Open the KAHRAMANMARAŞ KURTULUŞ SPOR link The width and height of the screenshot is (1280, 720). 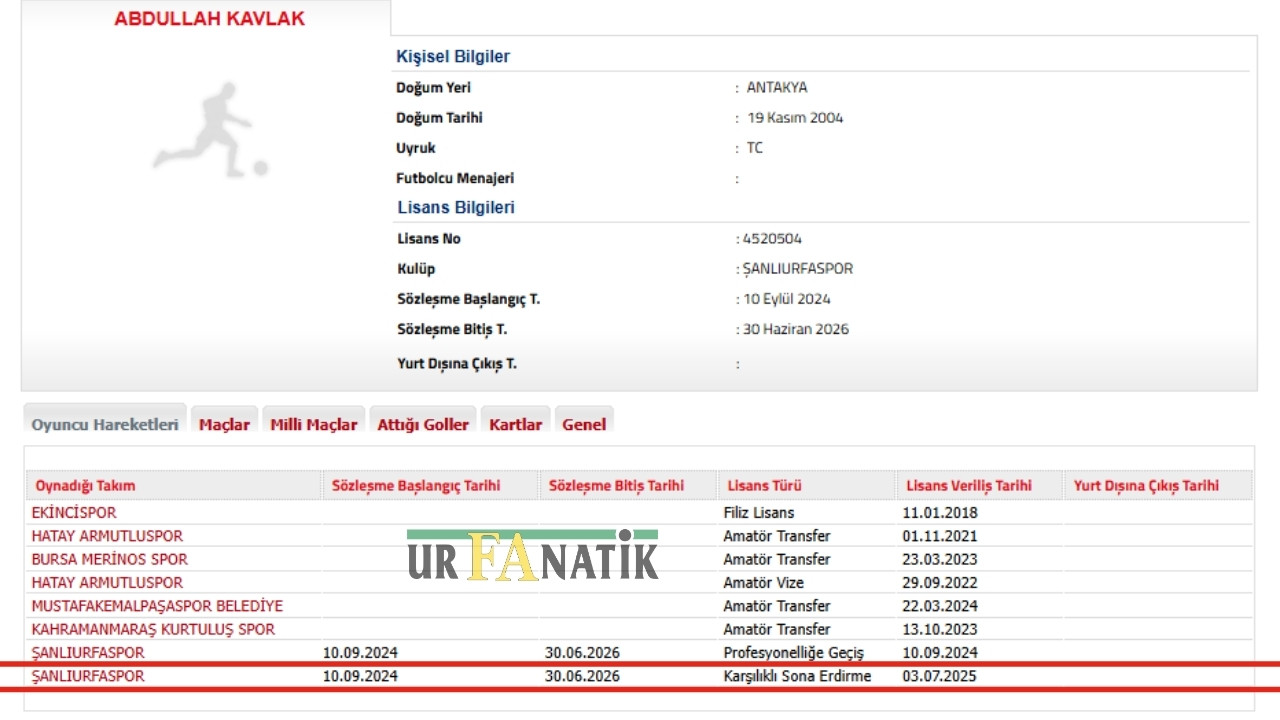(x=153, y=629)
